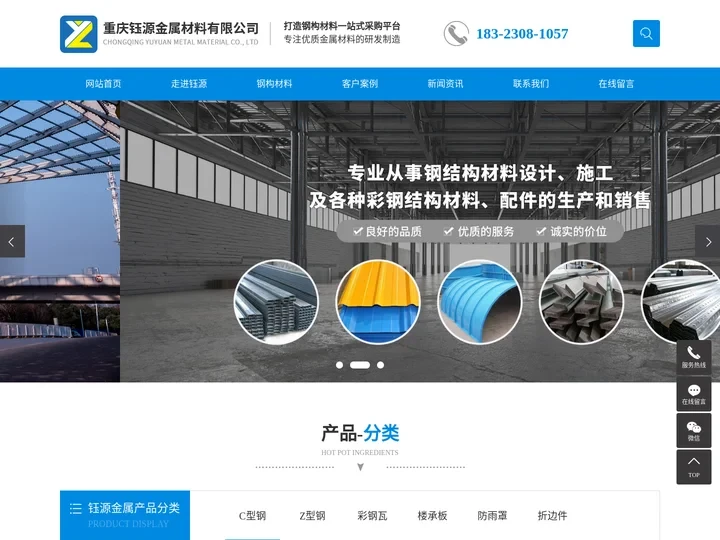Select the 防雨罩 product tab
This screenshot has height=540, width=720.
tap(492, 516)
